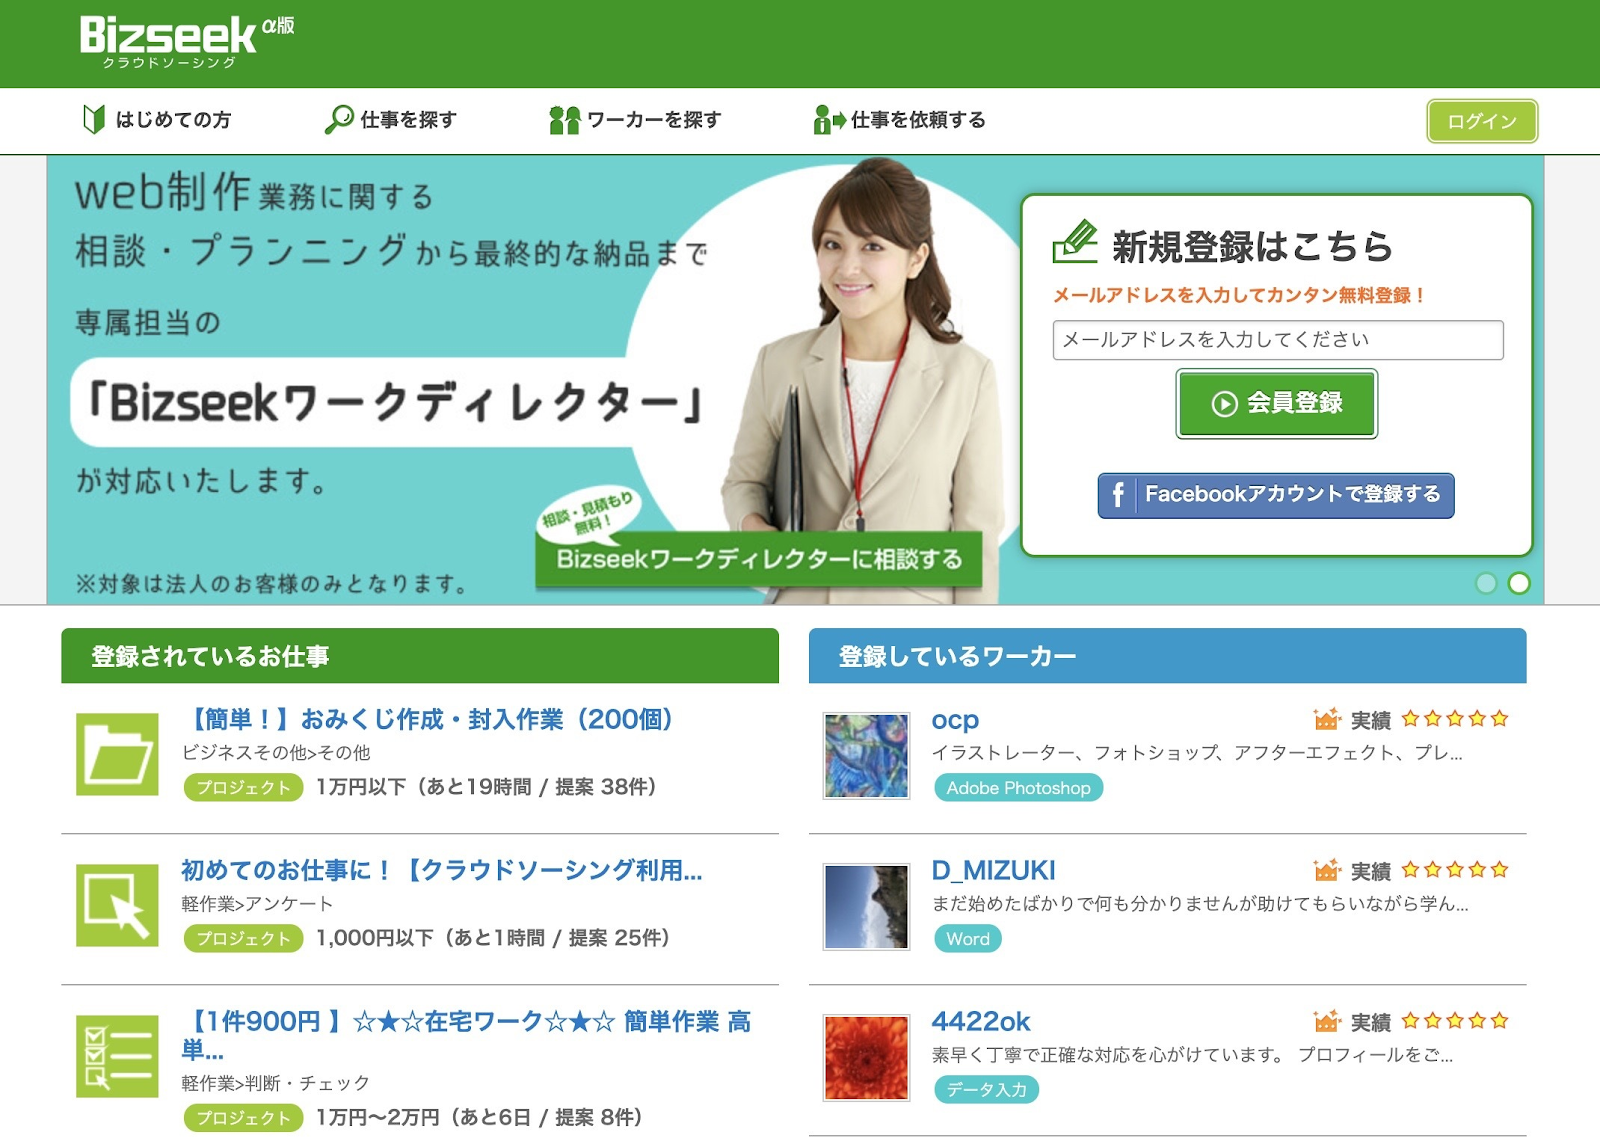Viewport: 1600px width, 1147px height.
Task: Click the crown icon in 4422ok row
Action: point(1326,1021)
